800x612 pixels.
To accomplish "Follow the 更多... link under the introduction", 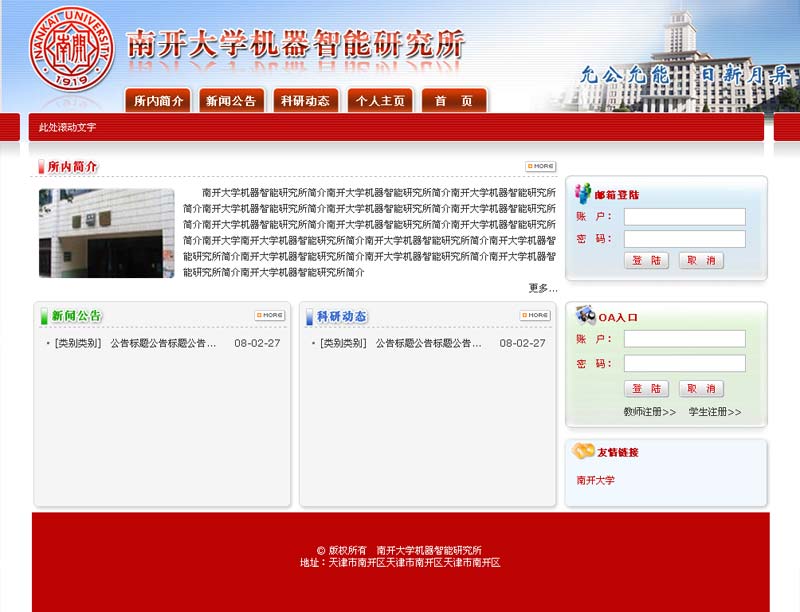I will click(x=543, y=288).
